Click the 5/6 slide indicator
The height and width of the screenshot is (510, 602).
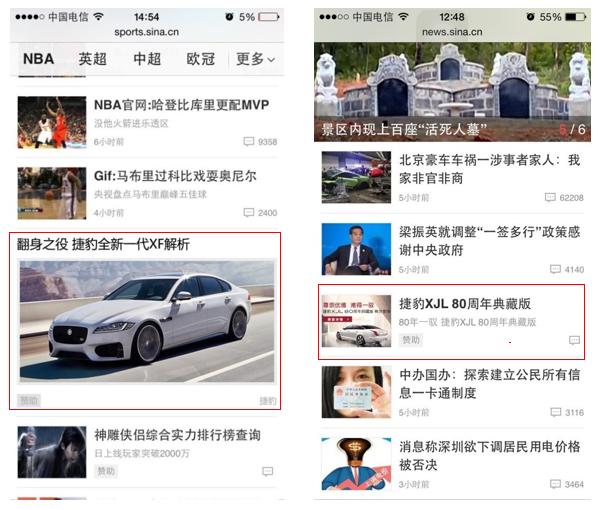(572, 129)
